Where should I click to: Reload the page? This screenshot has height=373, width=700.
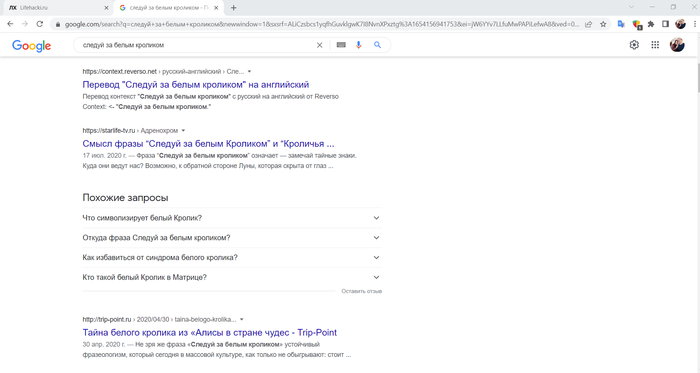[40, 24]
